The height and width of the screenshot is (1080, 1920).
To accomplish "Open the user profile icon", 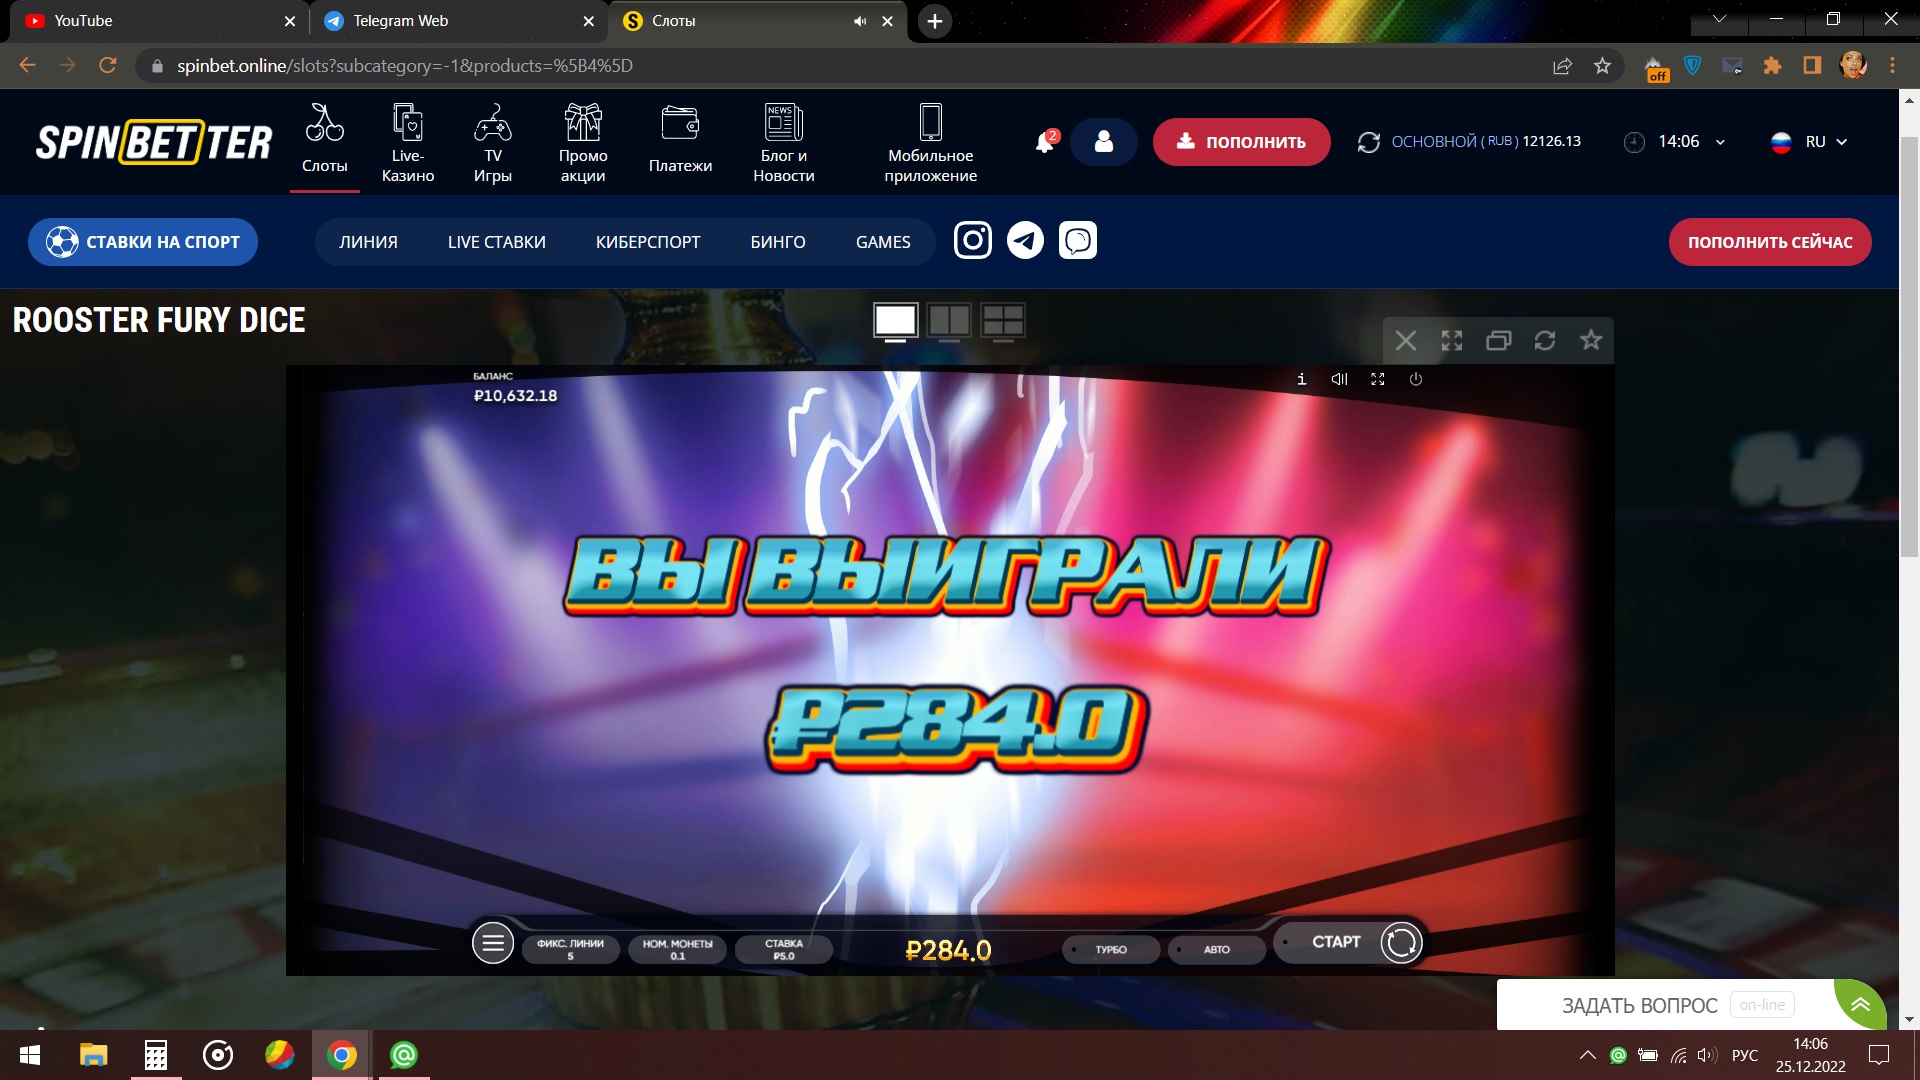I will coord(1103,142).
